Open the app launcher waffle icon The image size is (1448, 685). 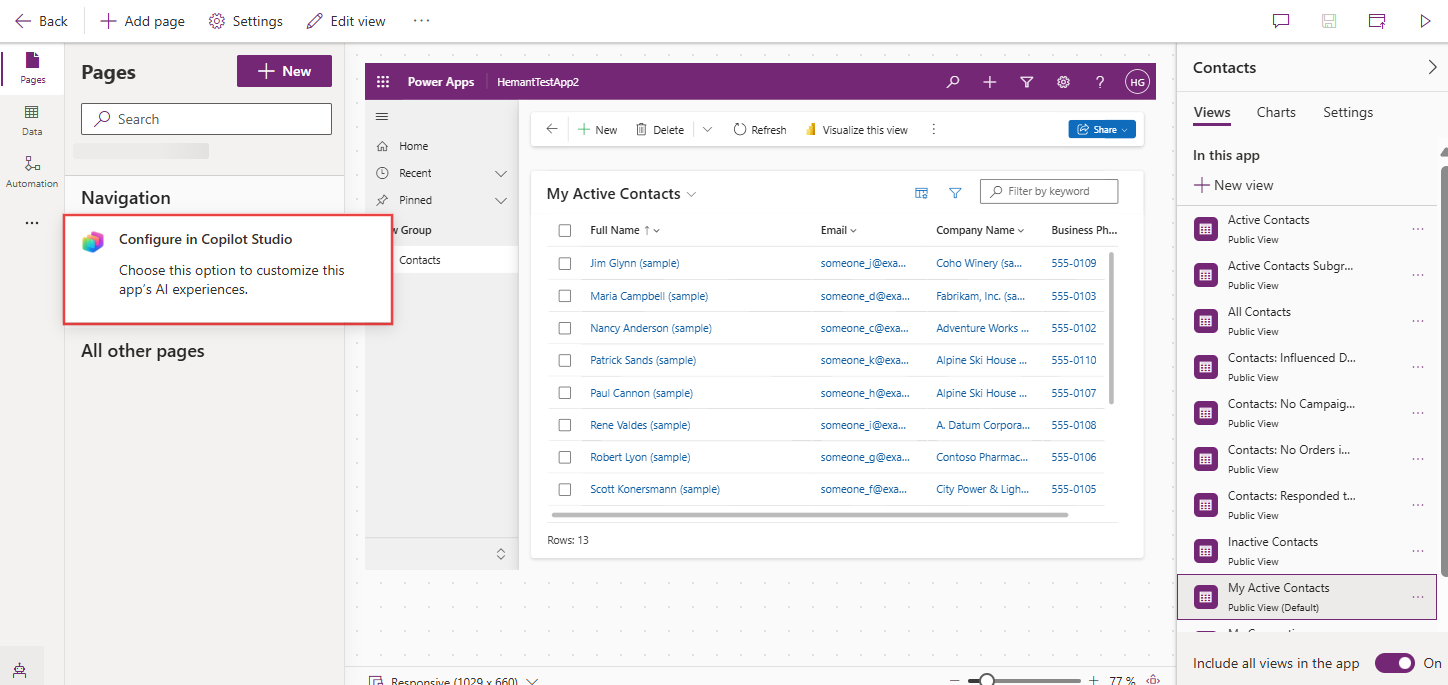coord(383,82)
